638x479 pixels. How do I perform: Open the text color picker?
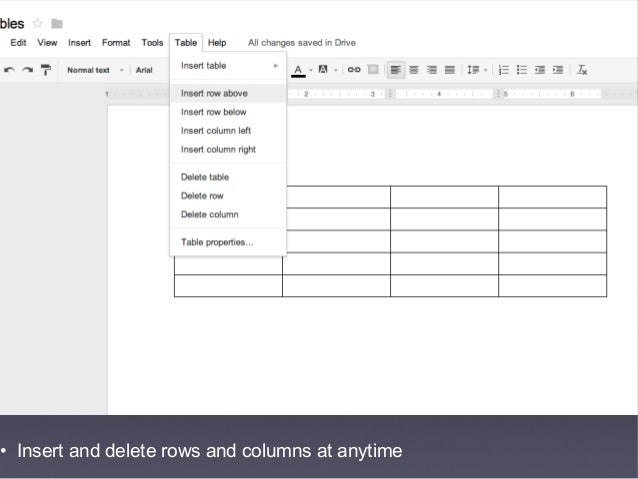[x=298, y=70]
